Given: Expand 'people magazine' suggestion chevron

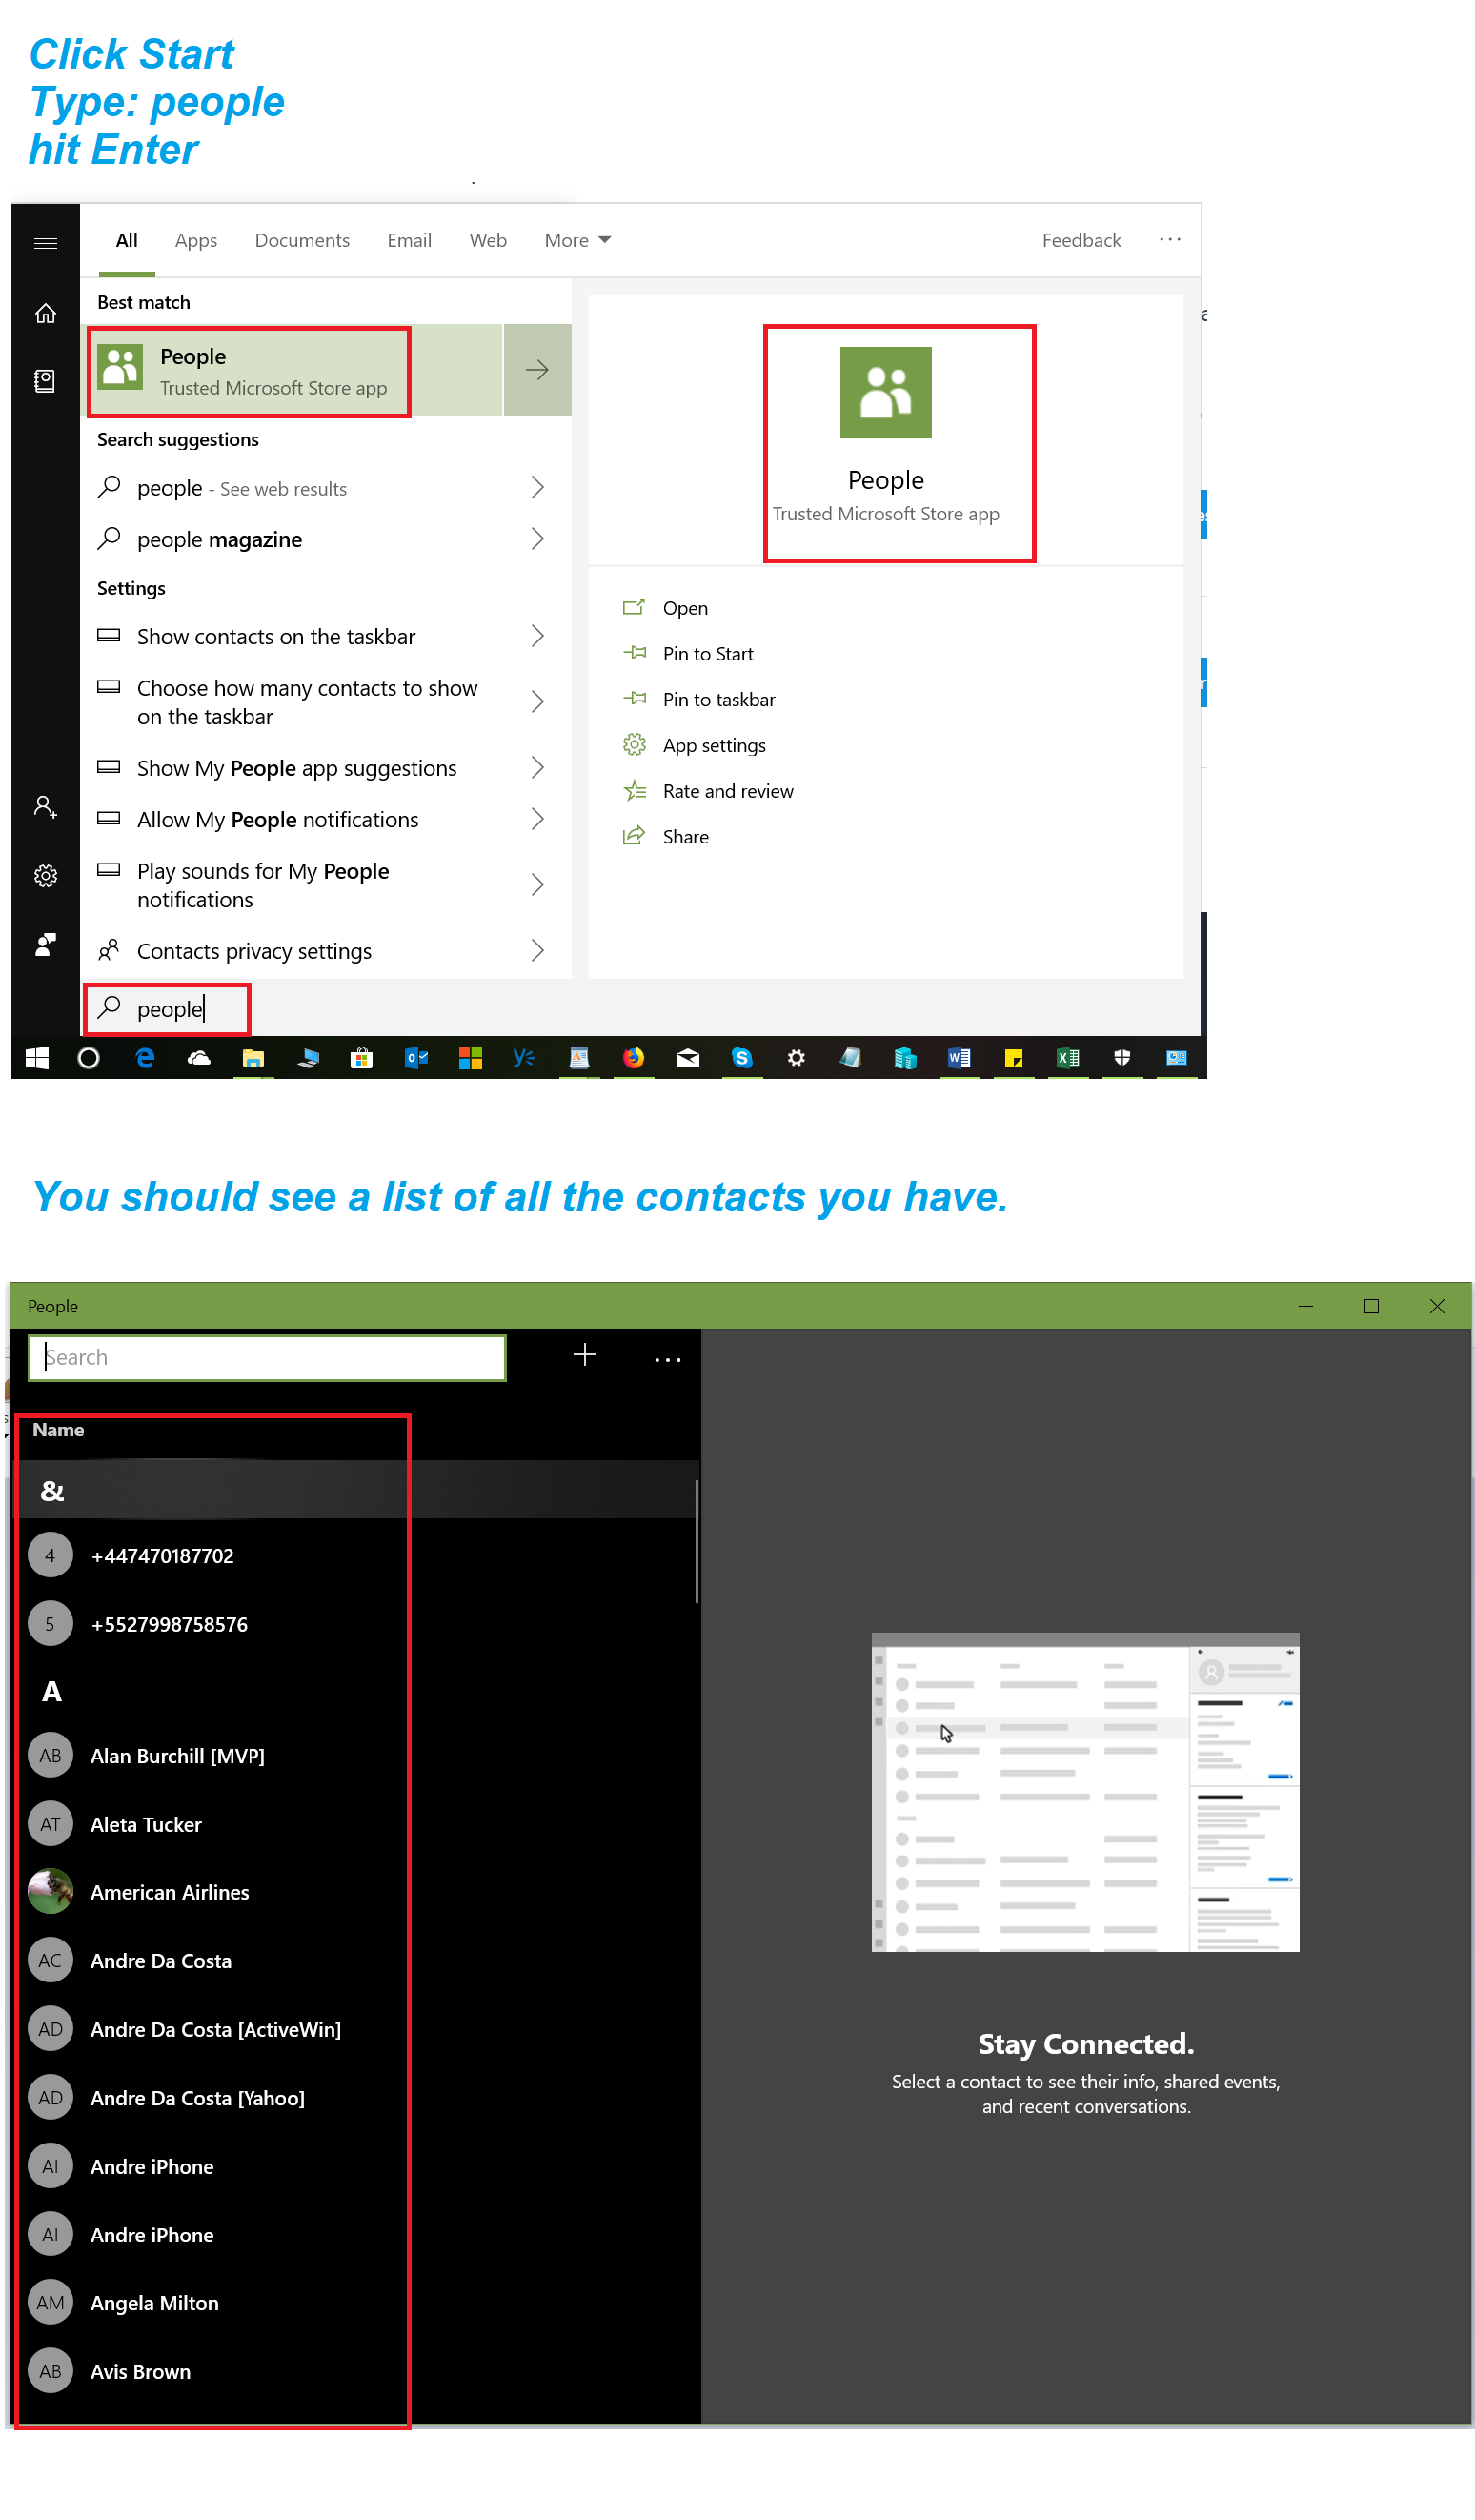Looking at the screenshot, I should [537, 539].
